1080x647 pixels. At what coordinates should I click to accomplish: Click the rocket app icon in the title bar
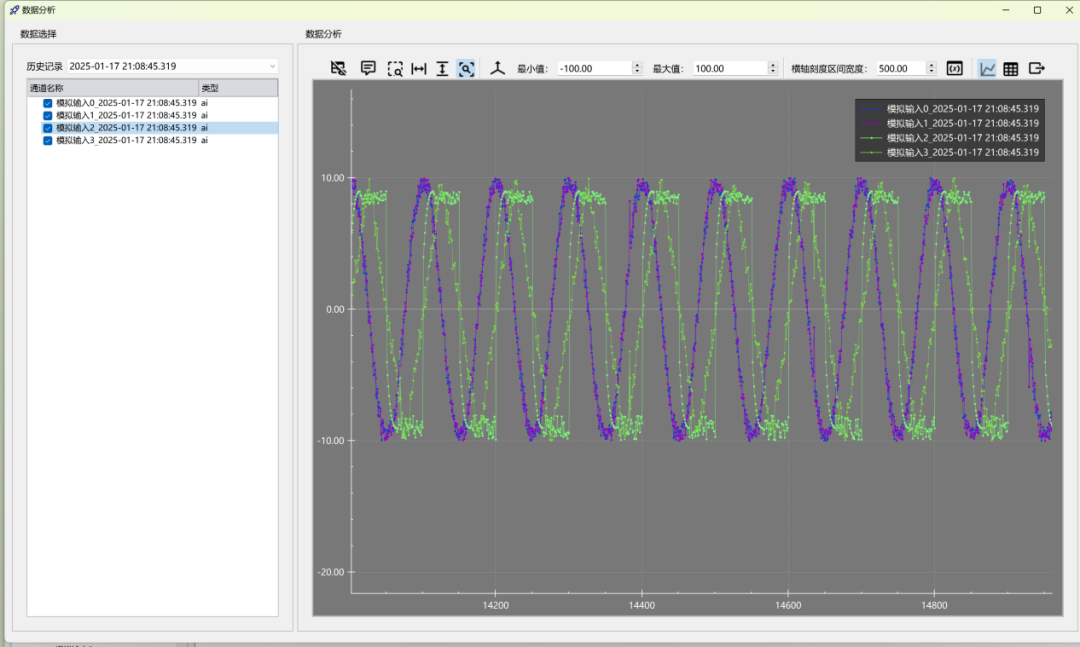(14, 10)
